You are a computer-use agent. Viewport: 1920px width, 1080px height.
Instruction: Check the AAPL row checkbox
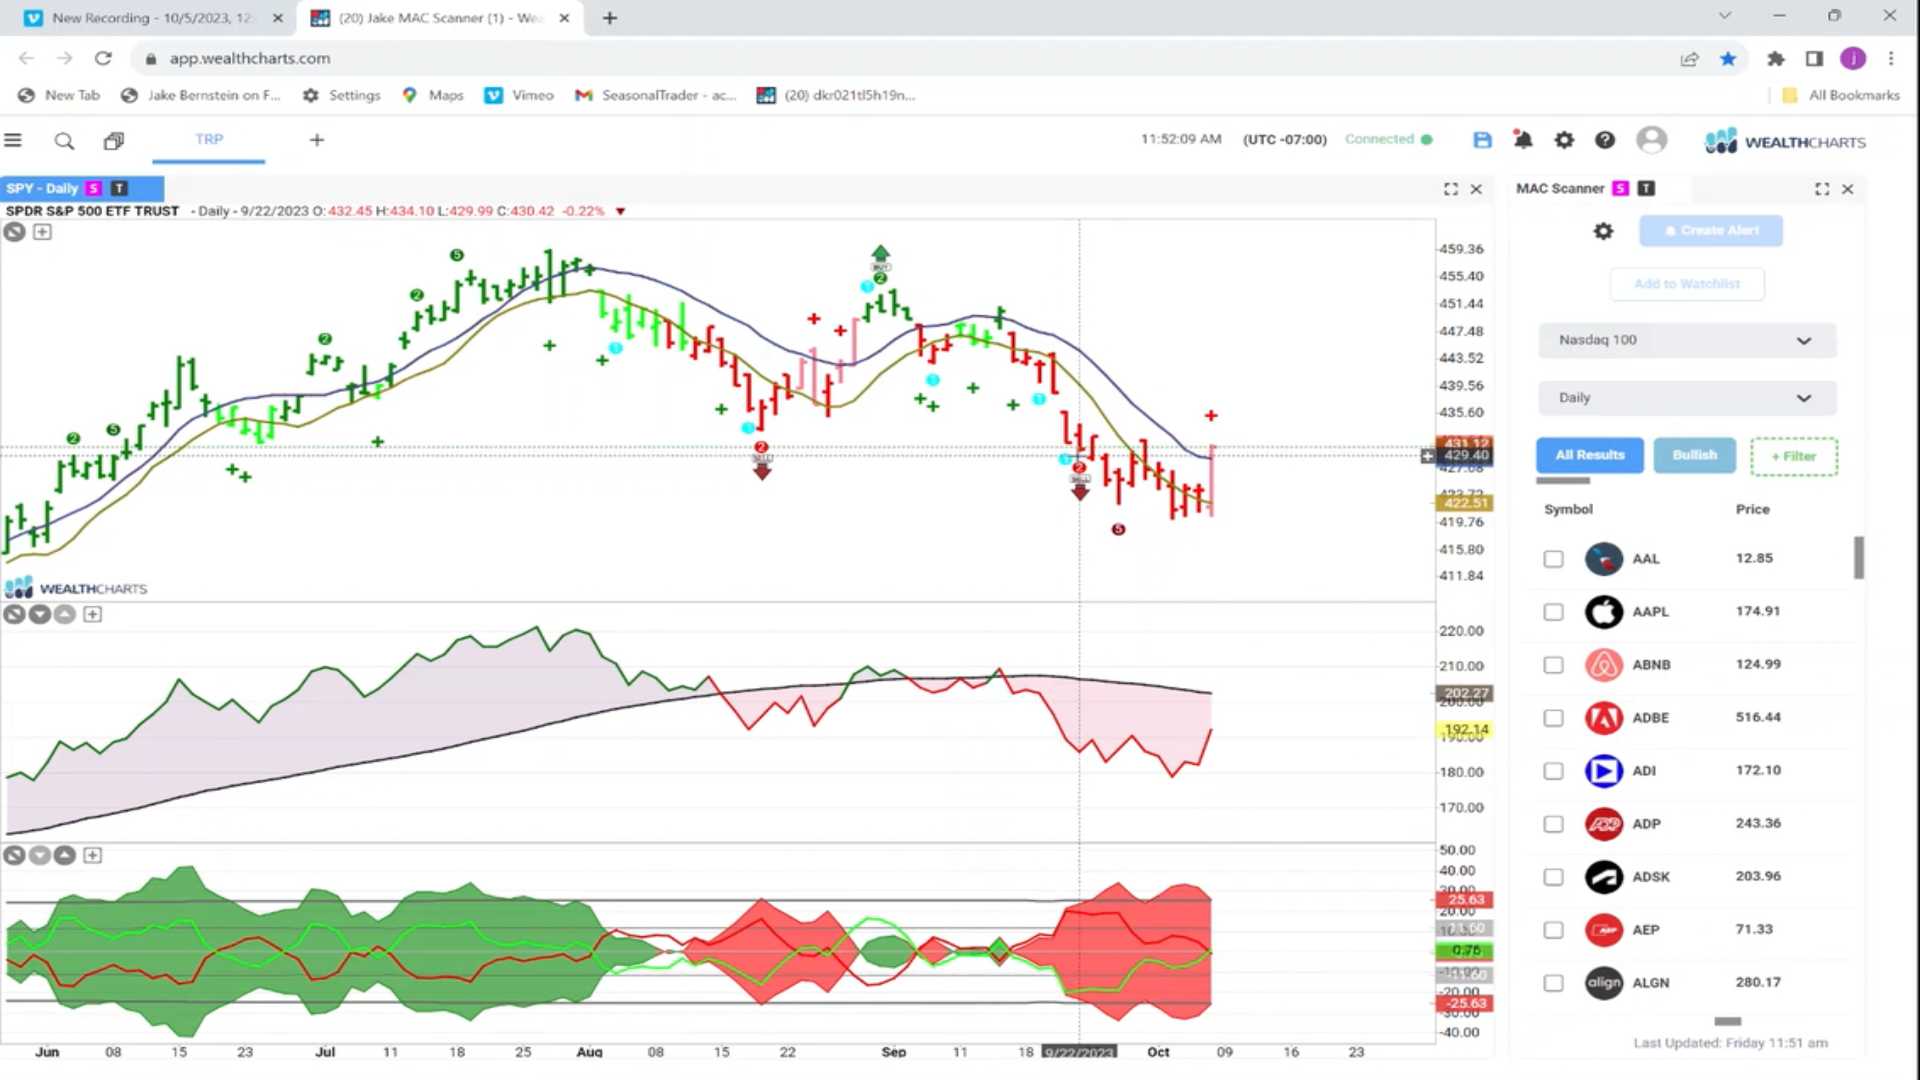click(1553, 612)
